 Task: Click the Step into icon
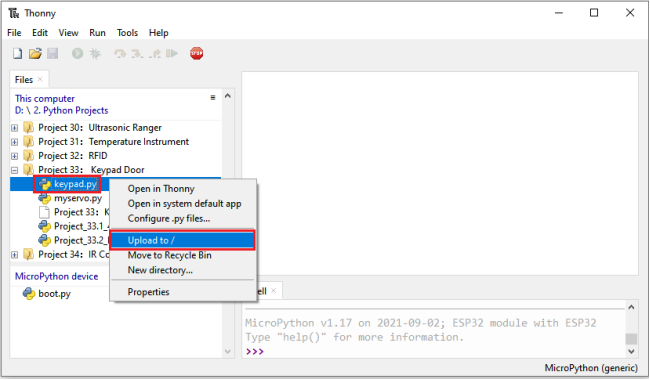tap(137, 53)
